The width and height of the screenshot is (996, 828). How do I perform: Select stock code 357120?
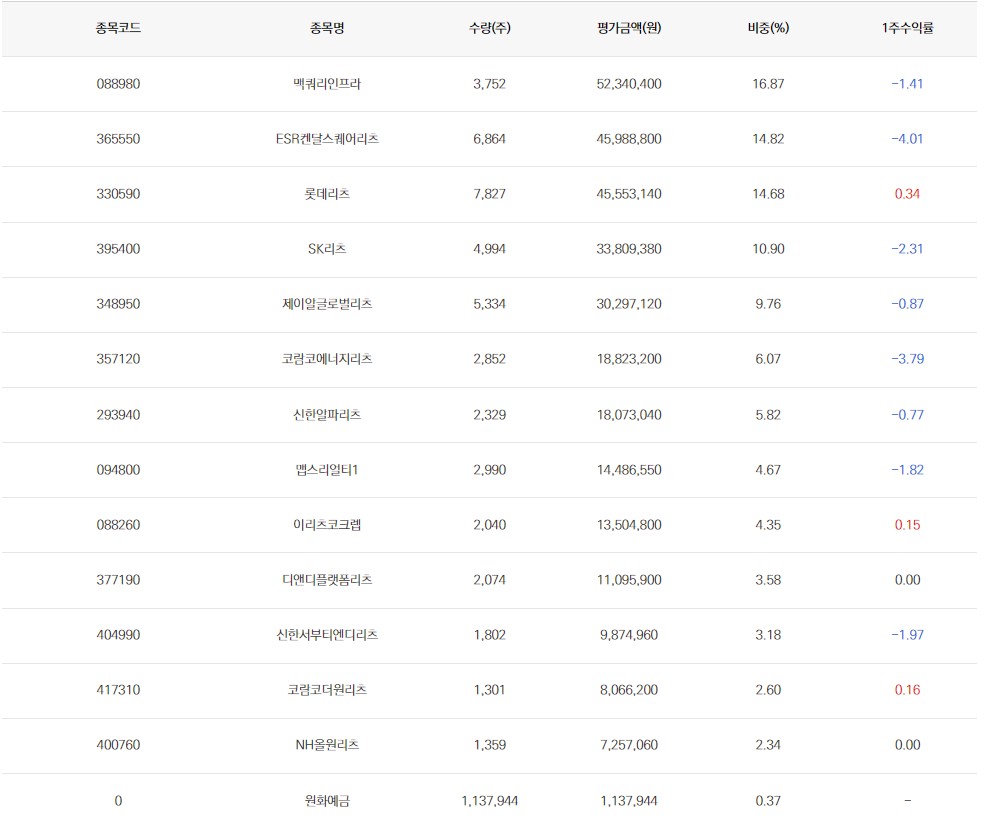[x=118, y=359]
